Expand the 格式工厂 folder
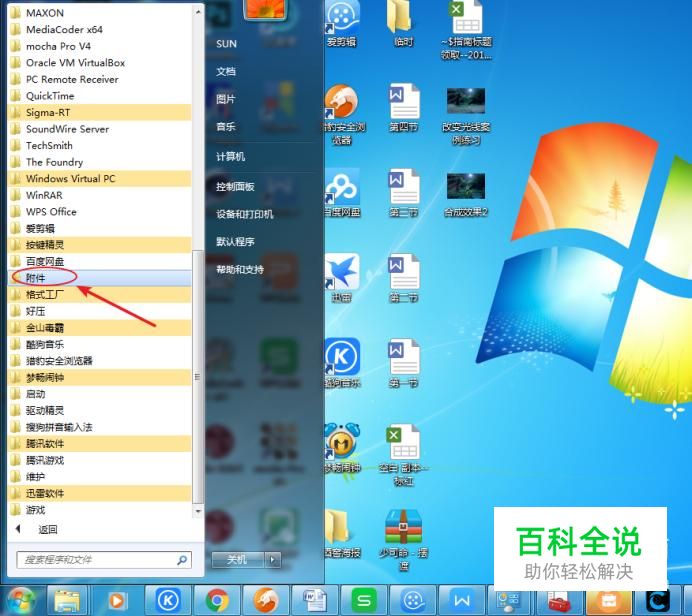The height and width of the screenshot is (616, 692). (100, 294)
